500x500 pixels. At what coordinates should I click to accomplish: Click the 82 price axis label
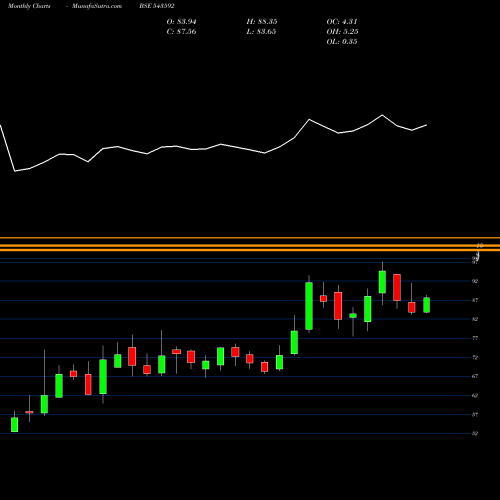(x=475, y=319)
